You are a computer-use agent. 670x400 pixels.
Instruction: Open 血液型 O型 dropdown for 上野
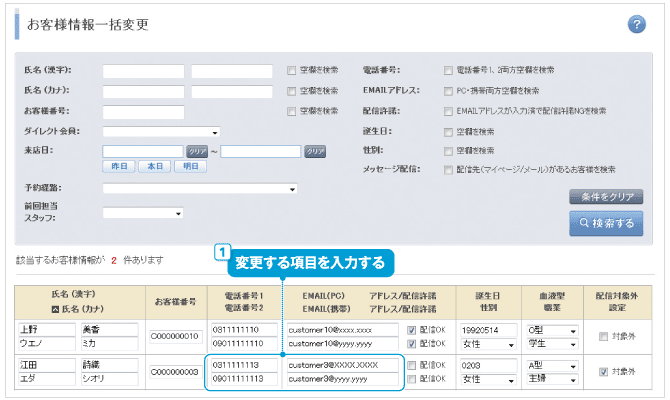click(552, 330)
